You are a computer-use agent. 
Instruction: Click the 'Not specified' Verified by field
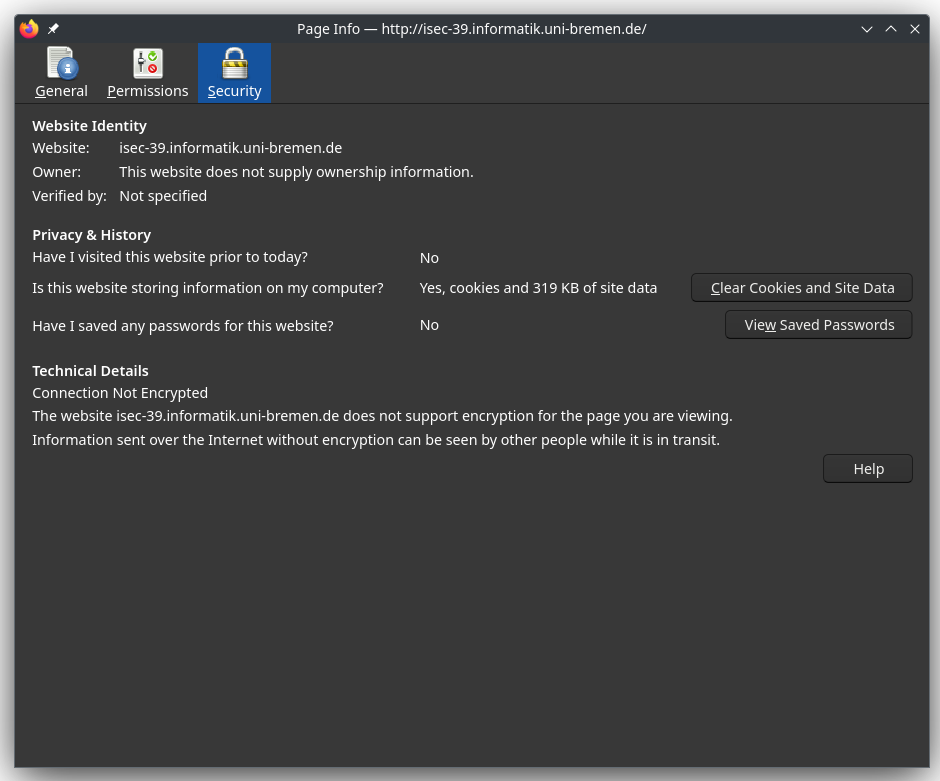pos(163,196)
